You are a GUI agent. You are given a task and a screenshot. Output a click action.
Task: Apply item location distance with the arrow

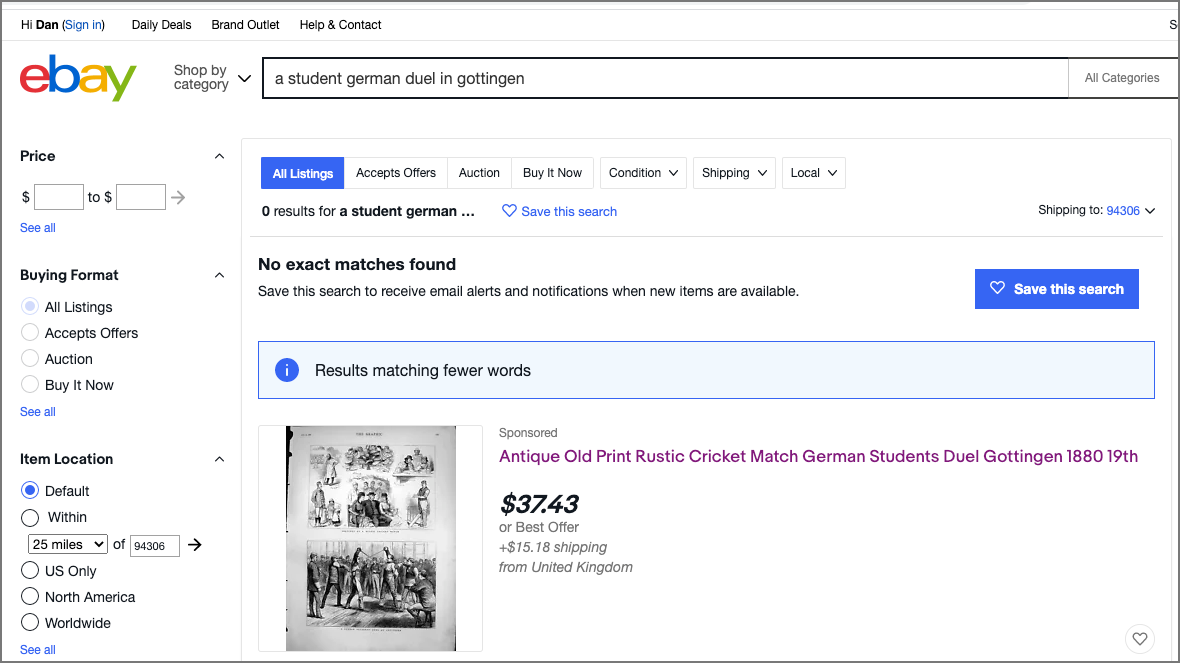click(x=195, y=545)
